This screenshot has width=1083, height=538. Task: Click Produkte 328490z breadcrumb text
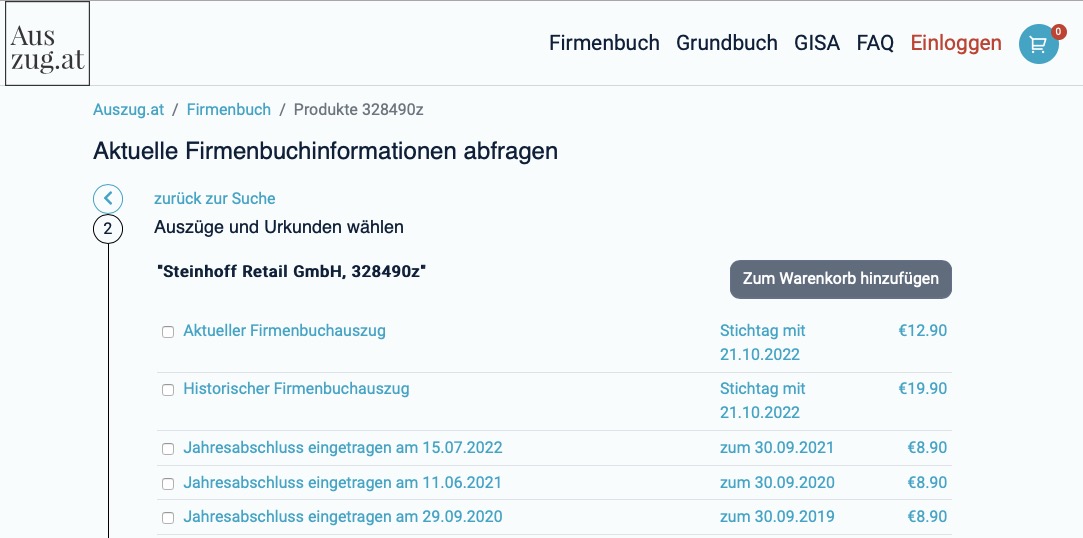[x=358, y=110]
